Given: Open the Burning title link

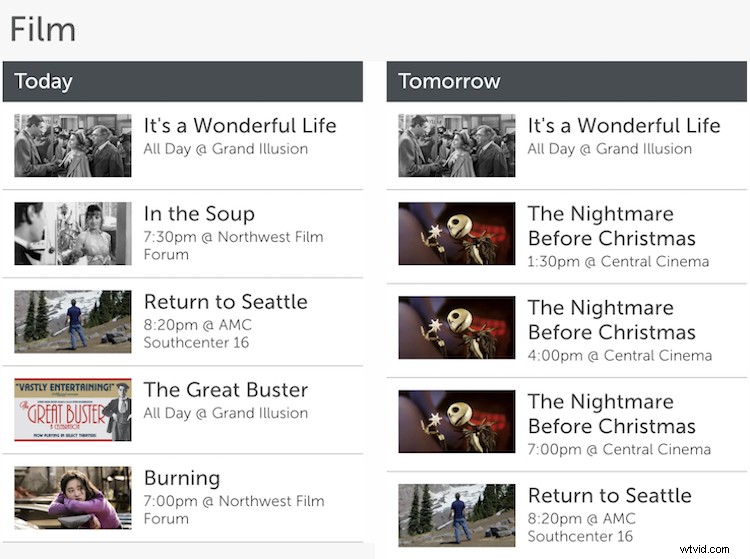Looking at the screenshot, I should pyautogui.click(x=181, y=478).
